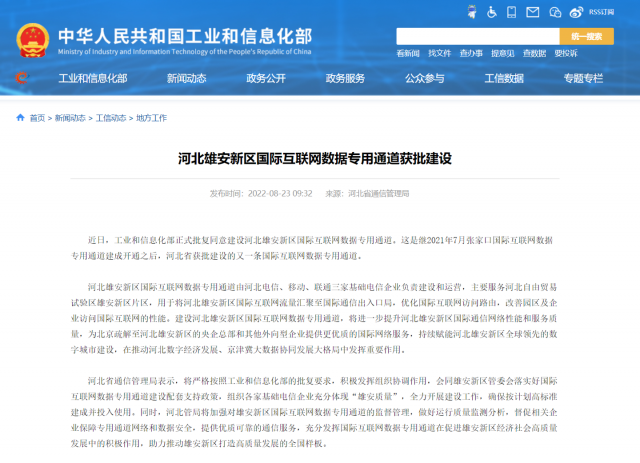
Task: Click 工信动态 in the breadcrumb trail
Action: click(x=110, y=117)
